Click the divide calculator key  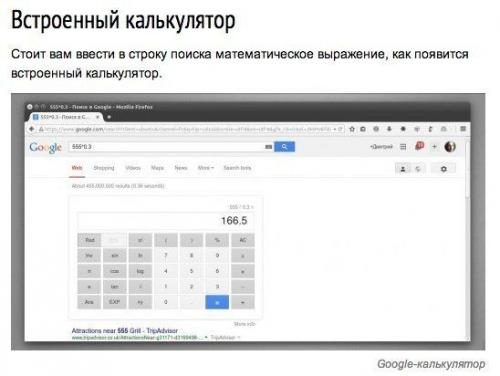[x=243, y=256]
